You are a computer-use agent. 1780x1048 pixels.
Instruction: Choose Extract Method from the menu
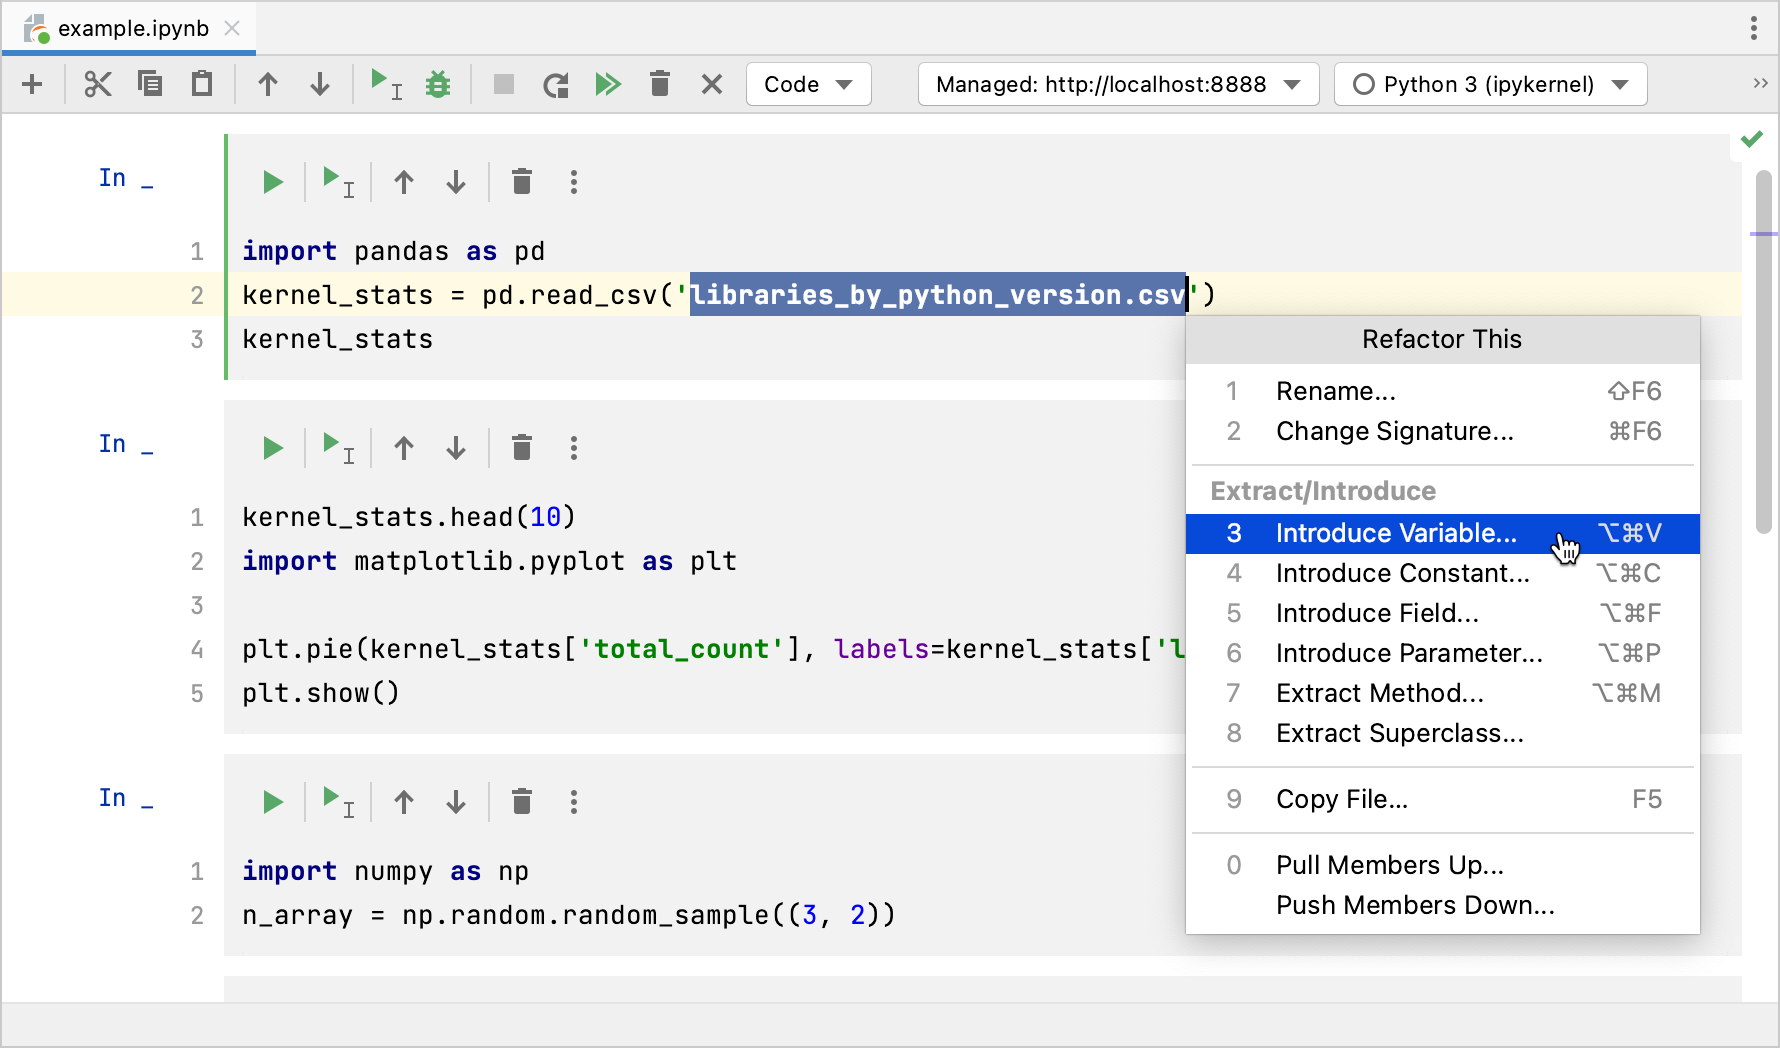point(1379,693)
